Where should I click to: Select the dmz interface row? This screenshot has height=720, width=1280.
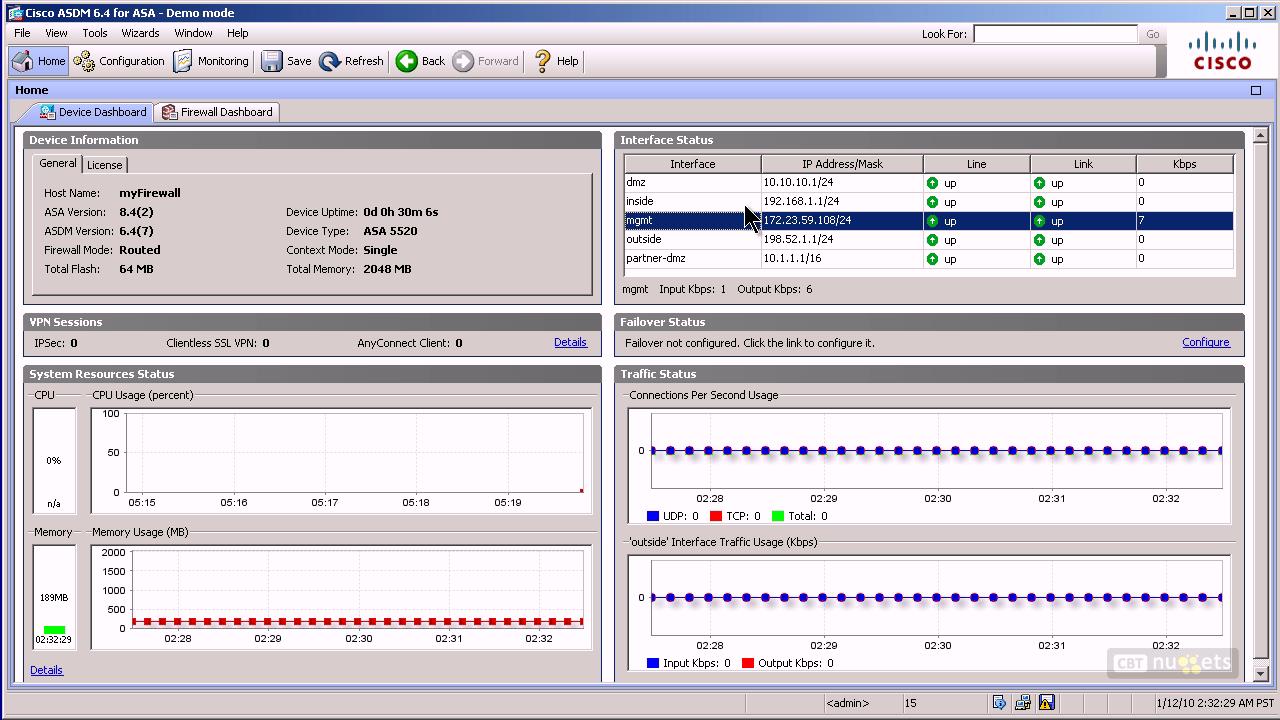click(928, 183)
